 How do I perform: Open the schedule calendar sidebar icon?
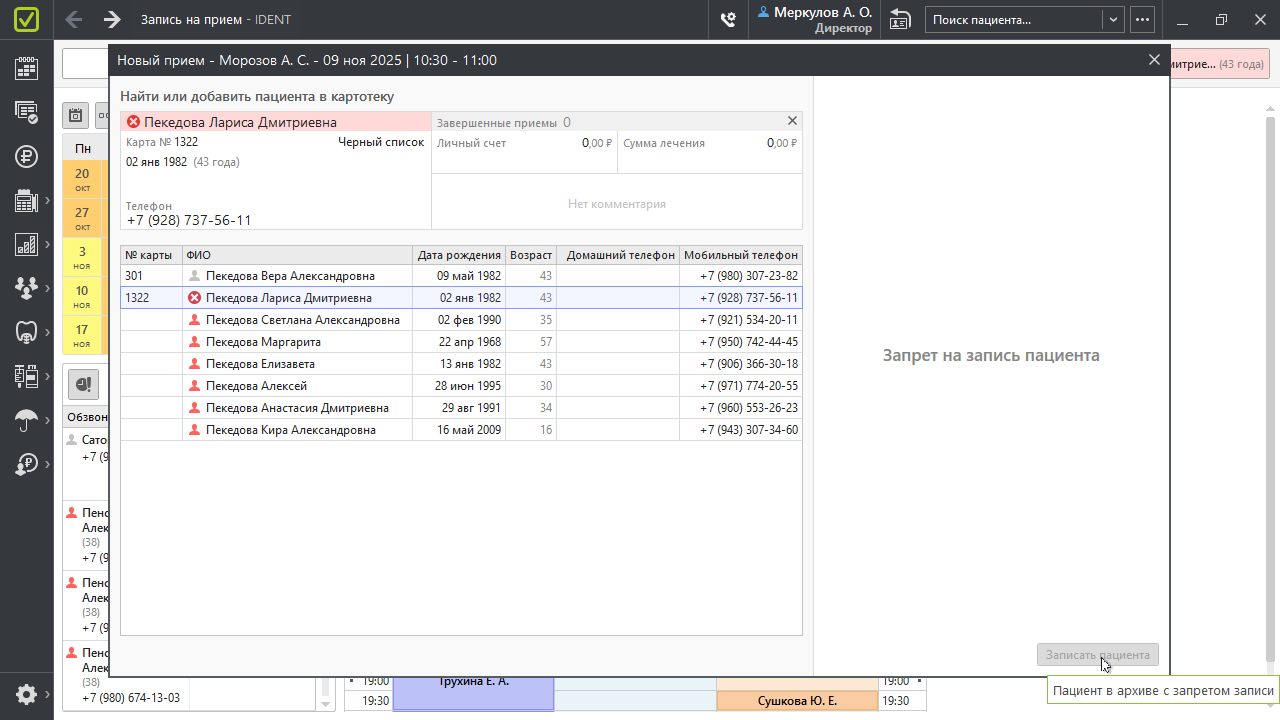click(26, 68)
